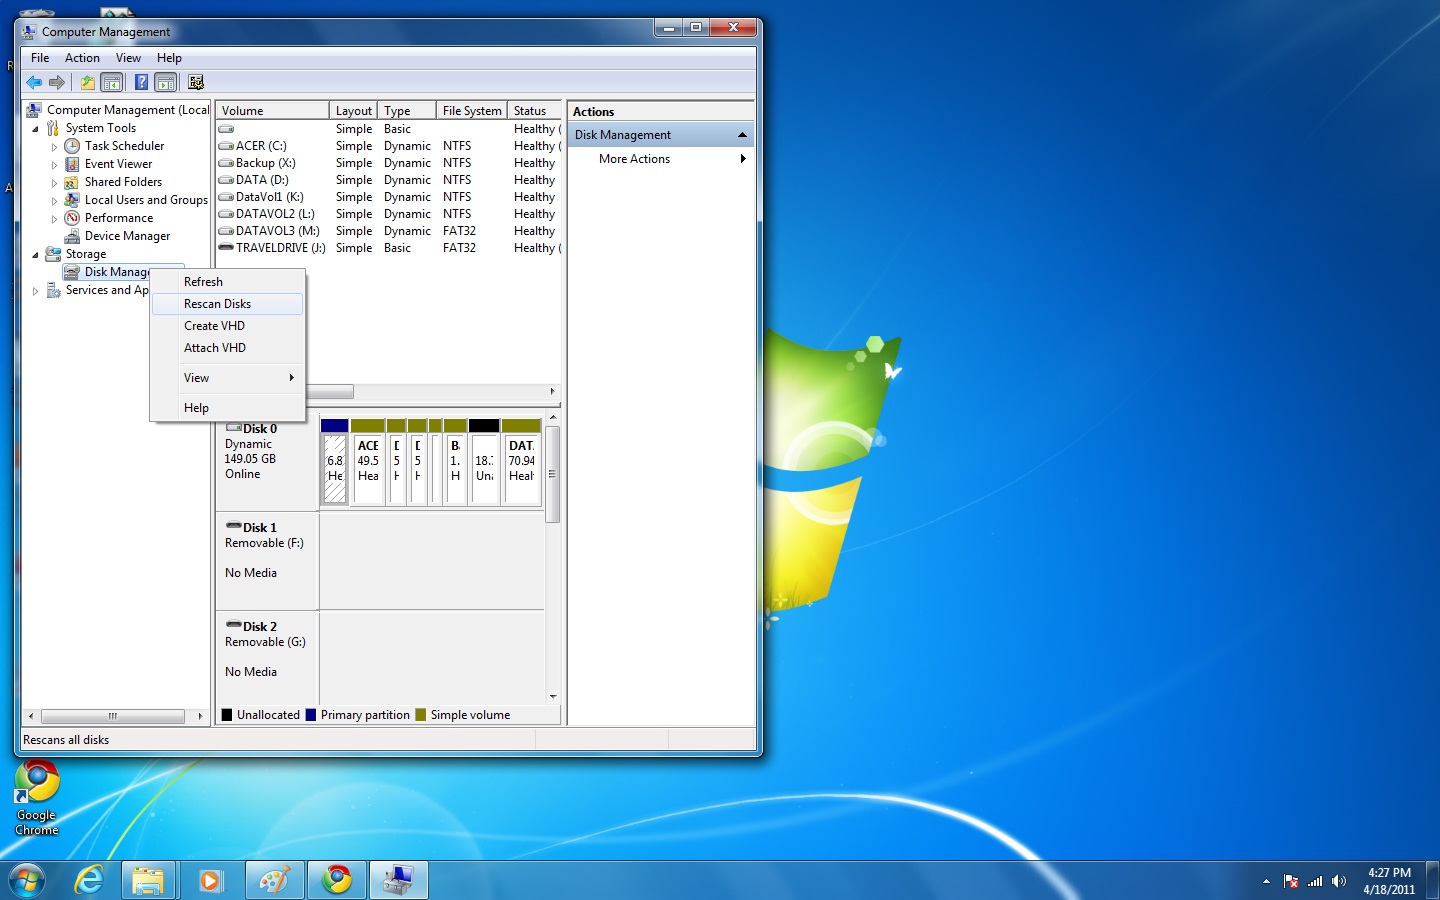Click the volume speaker tray icon
The height and width of the screenshot is (900, 1440).
(x=1339, y=881)
